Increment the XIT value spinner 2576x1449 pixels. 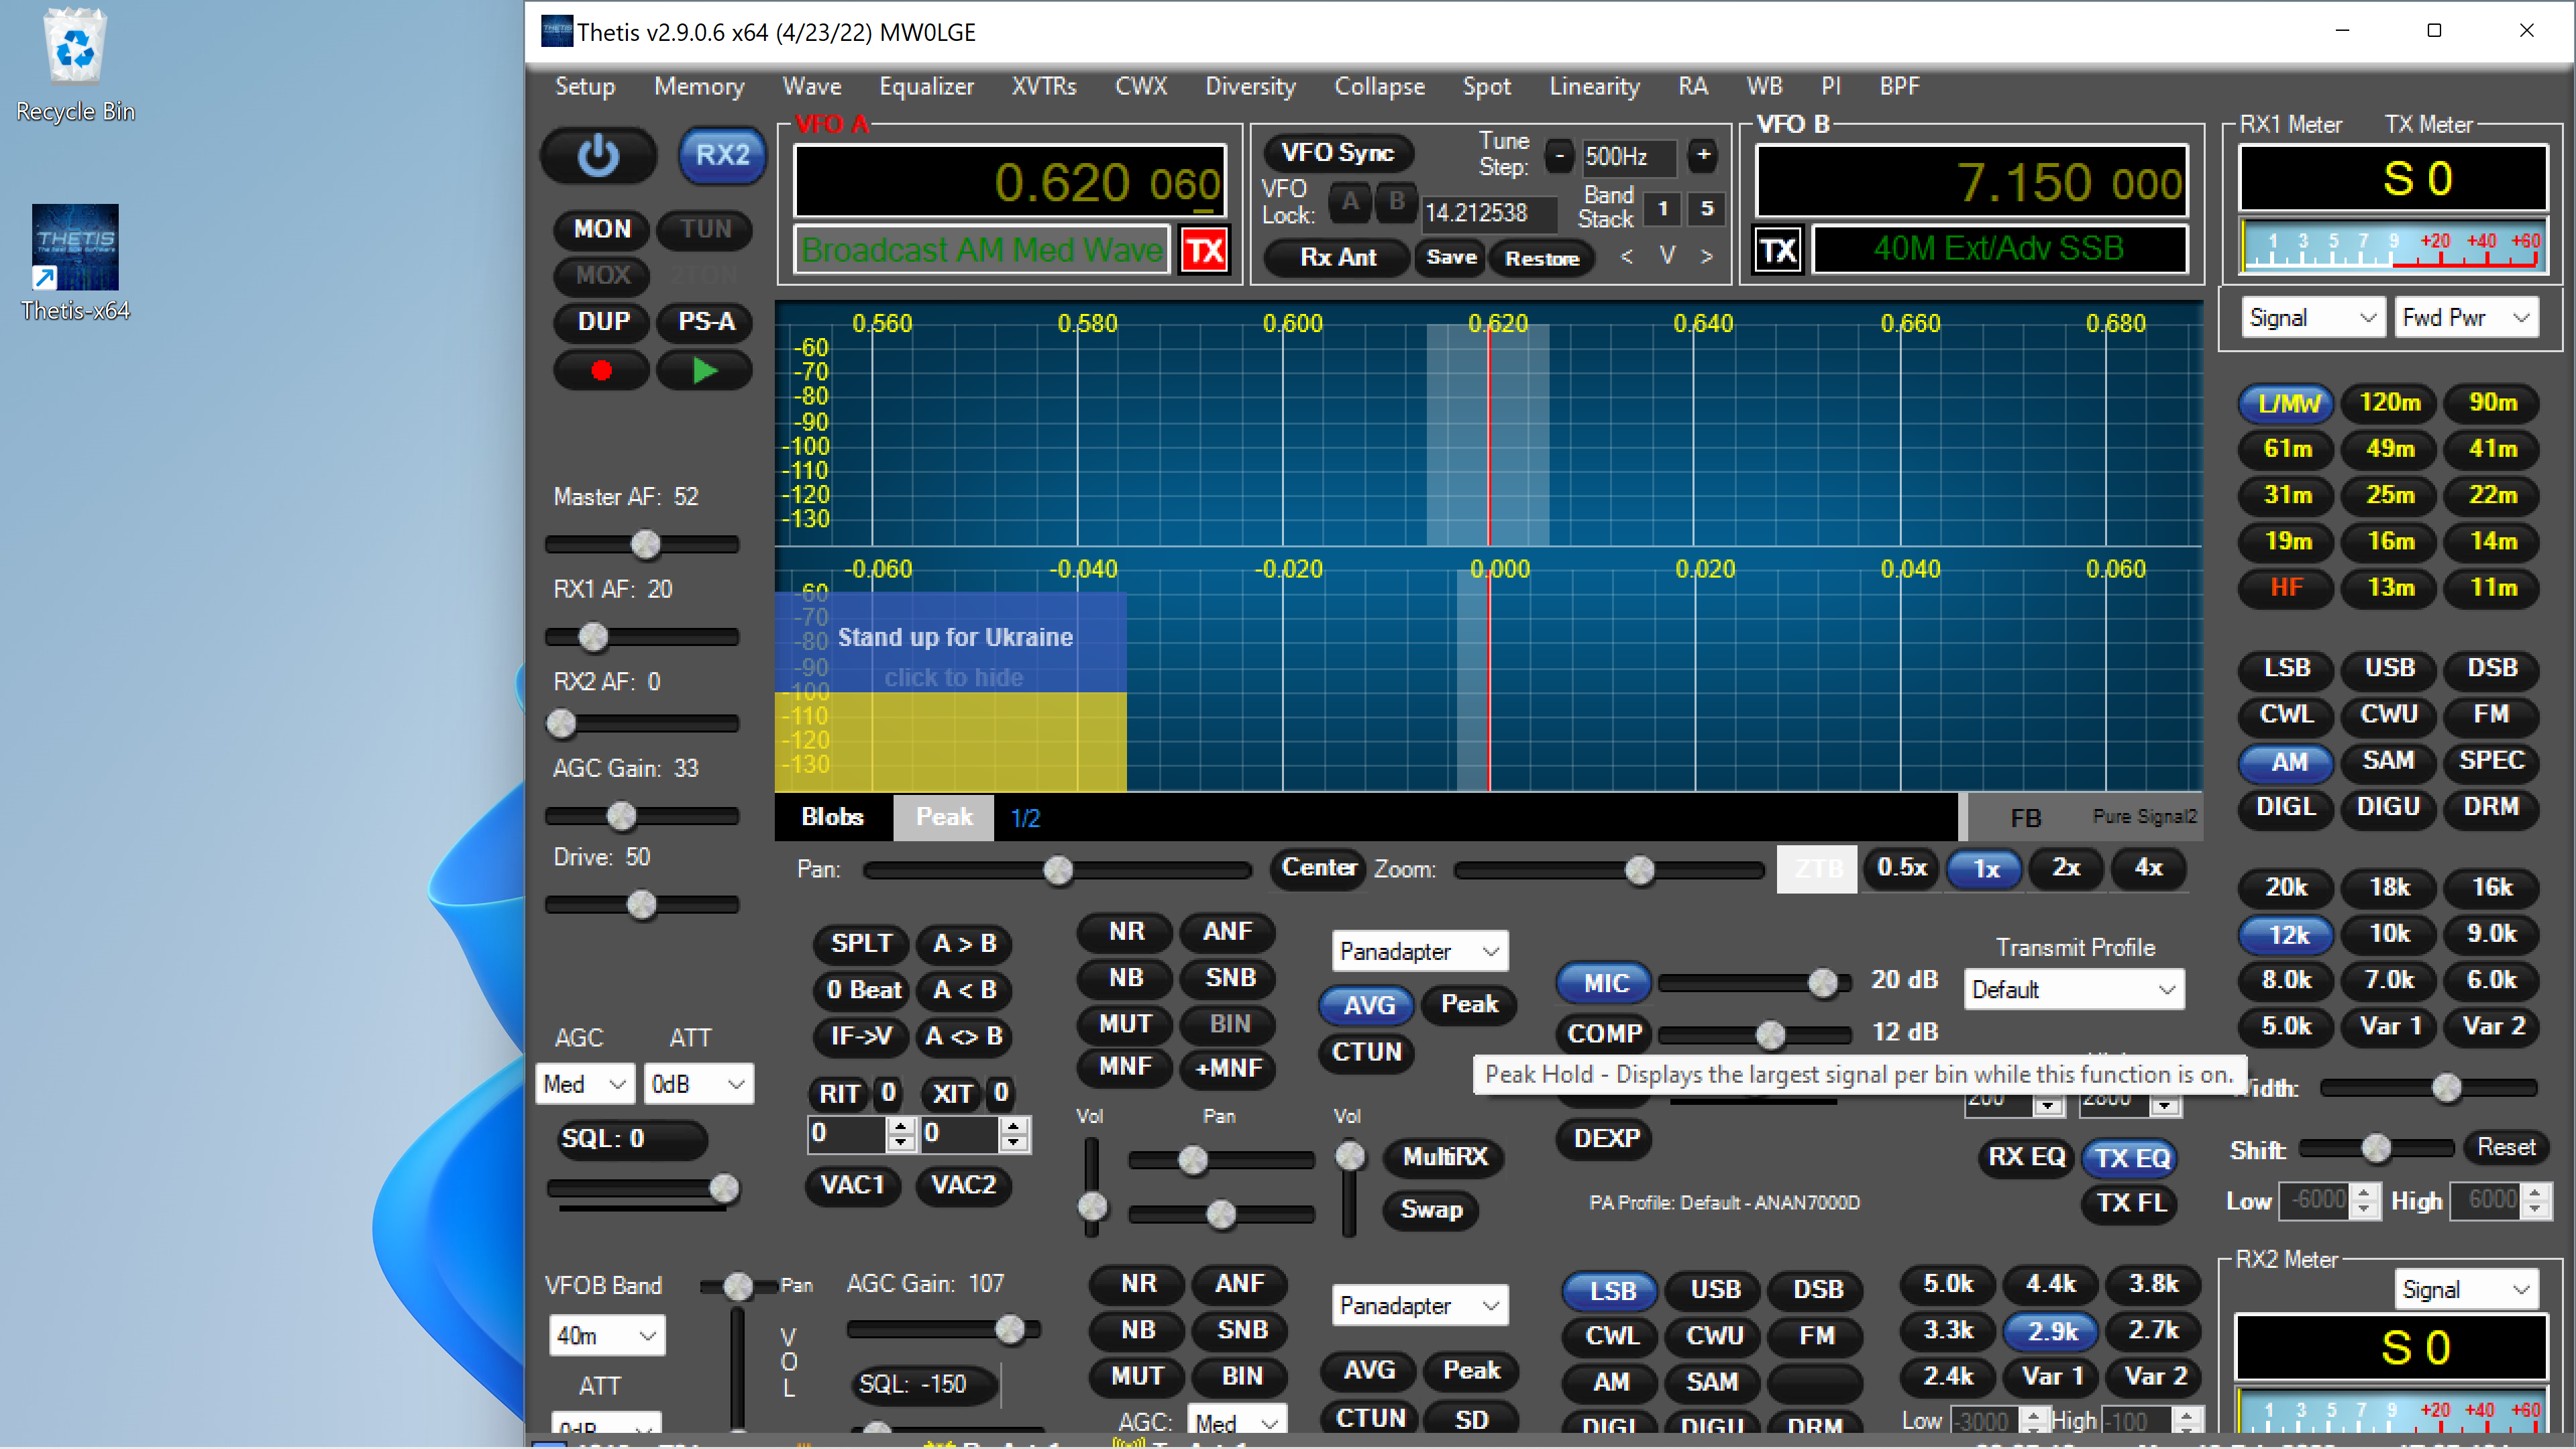click(x=1014, y=1126)
